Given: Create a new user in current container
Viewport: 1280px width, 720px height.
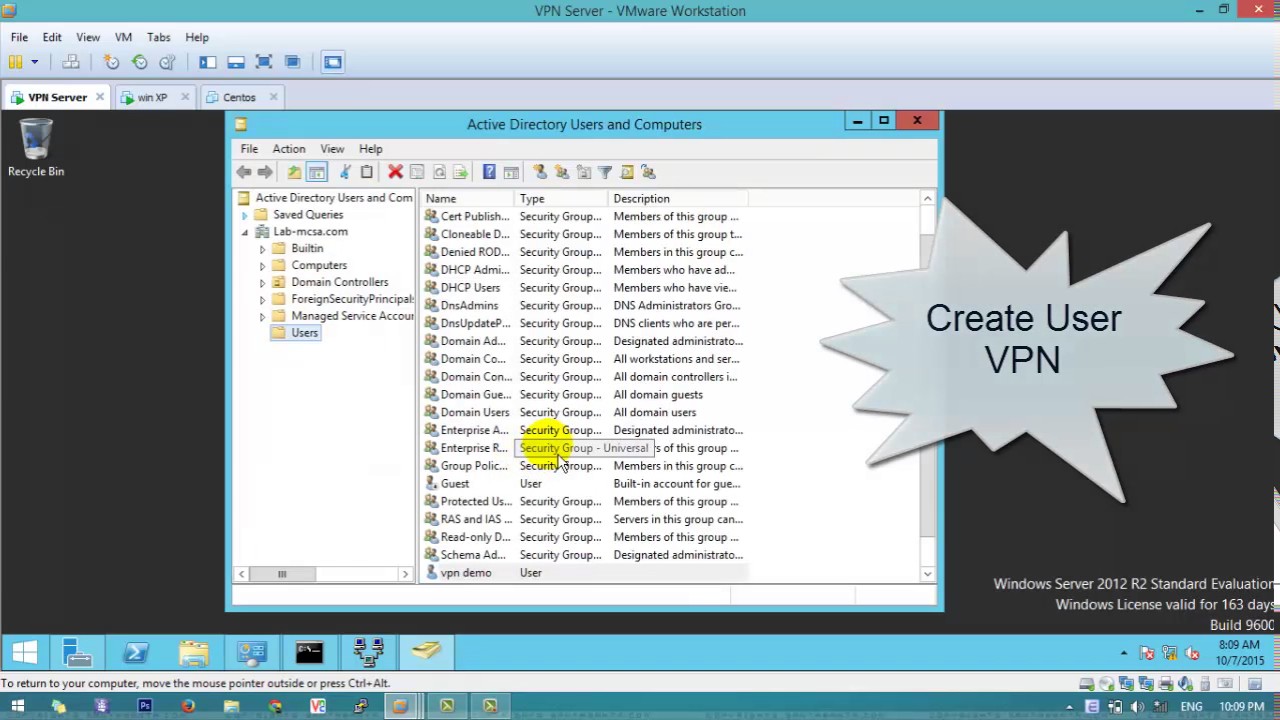Looking at the screenshot, I should [540, 172].
